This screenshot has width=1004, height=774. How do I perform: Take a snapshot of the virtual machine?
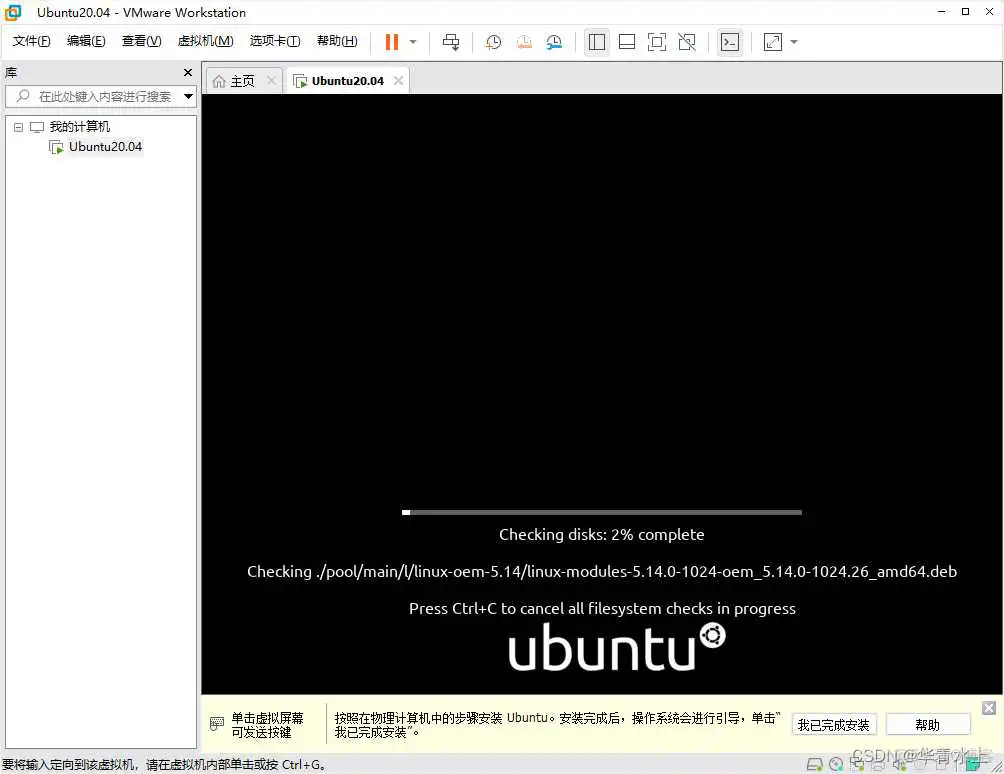(x=492, y=42)
